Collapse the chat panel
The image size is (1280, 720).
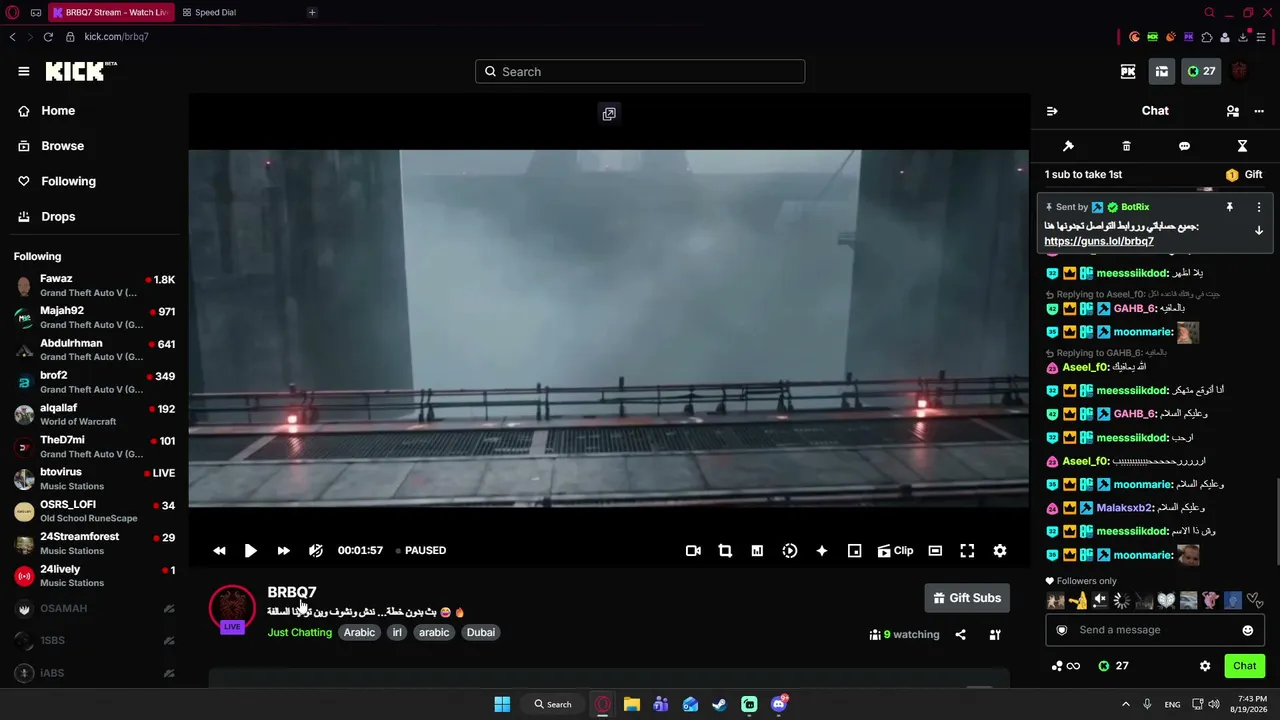1052,111
